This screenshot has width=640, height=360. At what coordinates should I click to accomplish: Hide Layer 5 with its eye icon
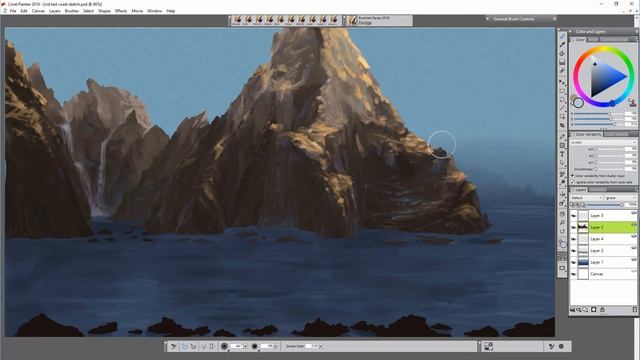tap(574, 215)
